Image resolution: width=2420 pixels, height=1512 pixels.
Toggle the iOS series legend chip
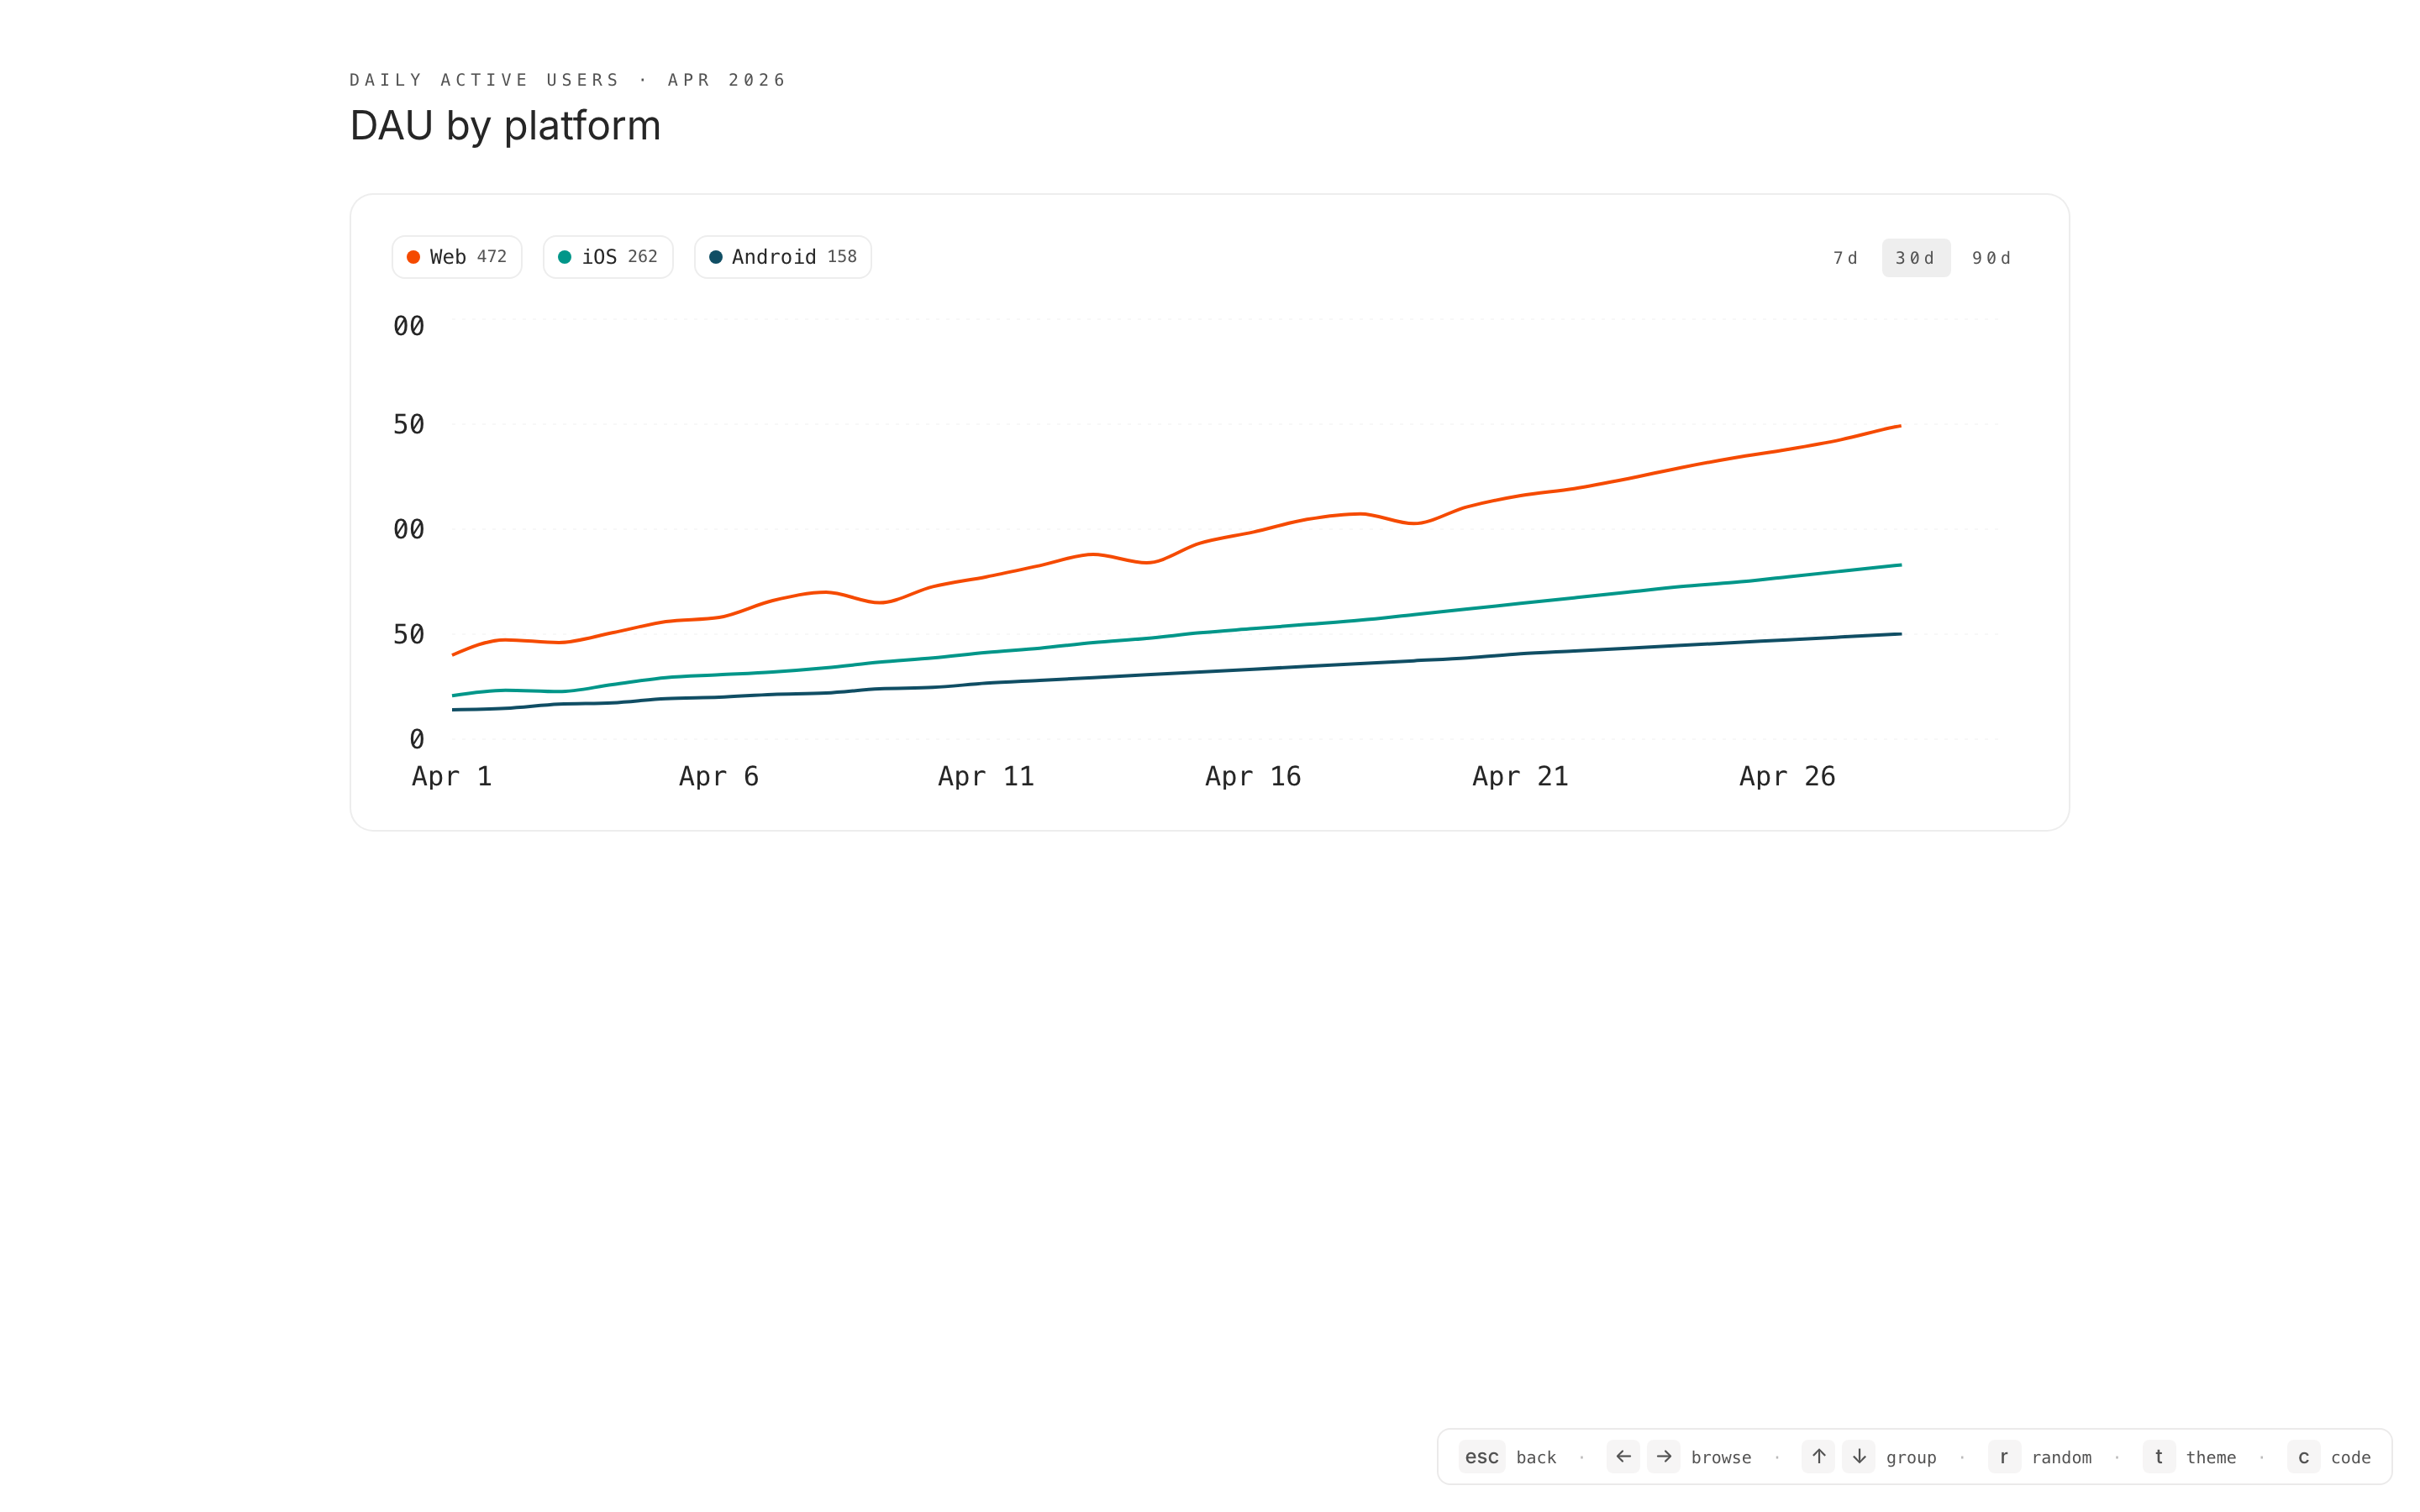[x=608, y=257]
